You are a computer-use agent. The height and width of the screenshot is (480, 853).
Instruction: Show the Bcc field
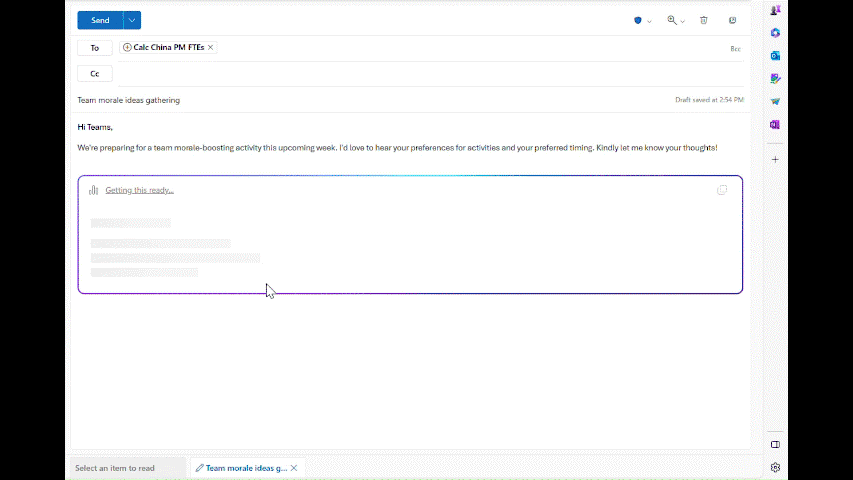pos(735,49)
